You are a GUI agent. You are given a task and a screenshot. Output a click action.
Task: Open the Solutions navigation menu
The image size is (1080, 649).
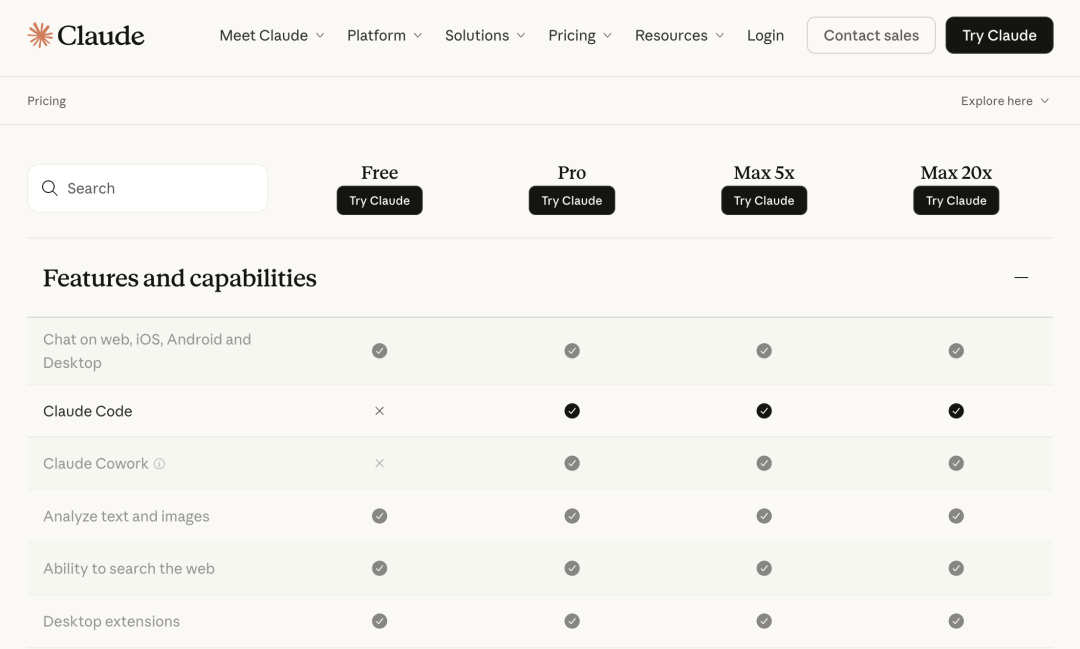pos(484,35)
